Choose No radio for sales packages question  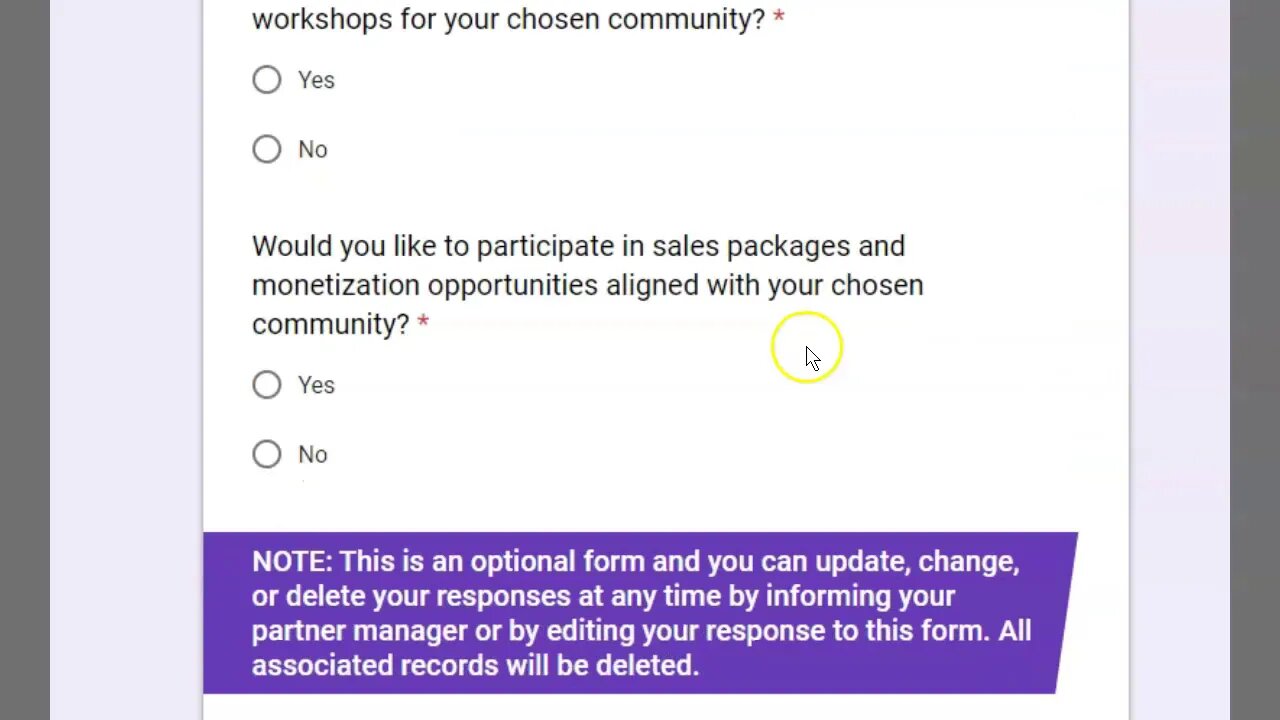click(267, 454)
